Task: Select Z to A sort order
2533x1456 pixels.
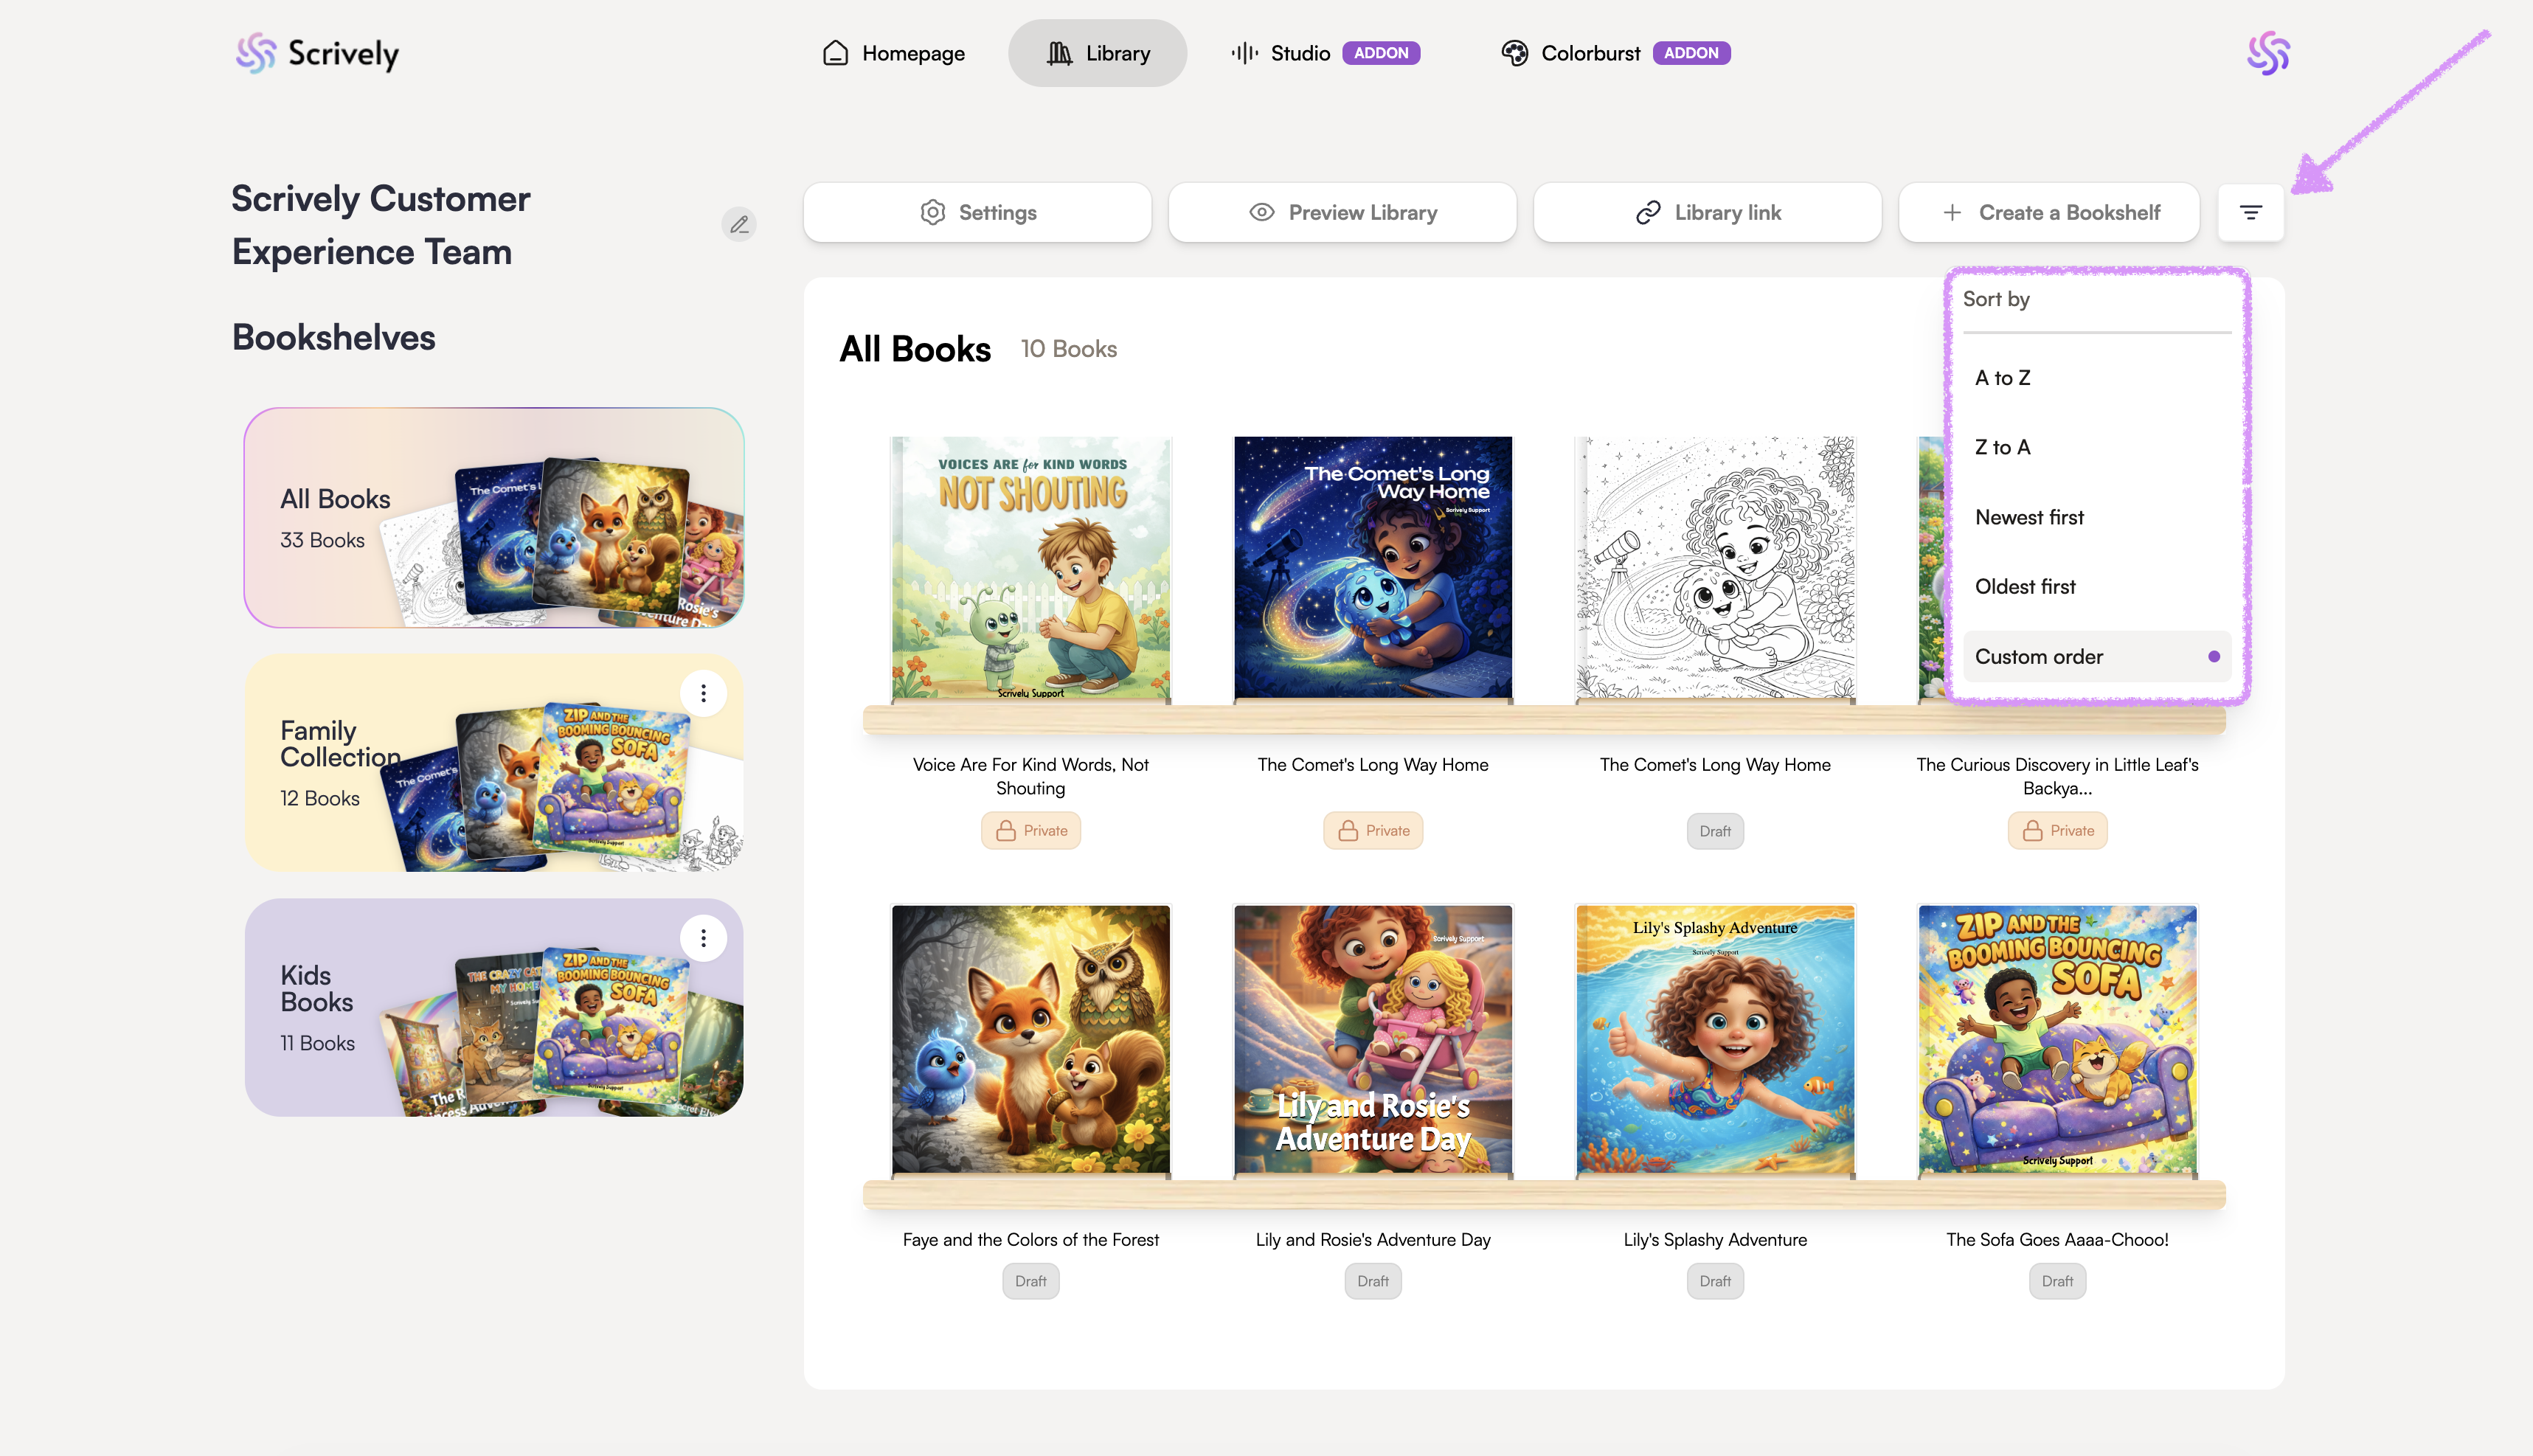Action: pos(2002,447)
